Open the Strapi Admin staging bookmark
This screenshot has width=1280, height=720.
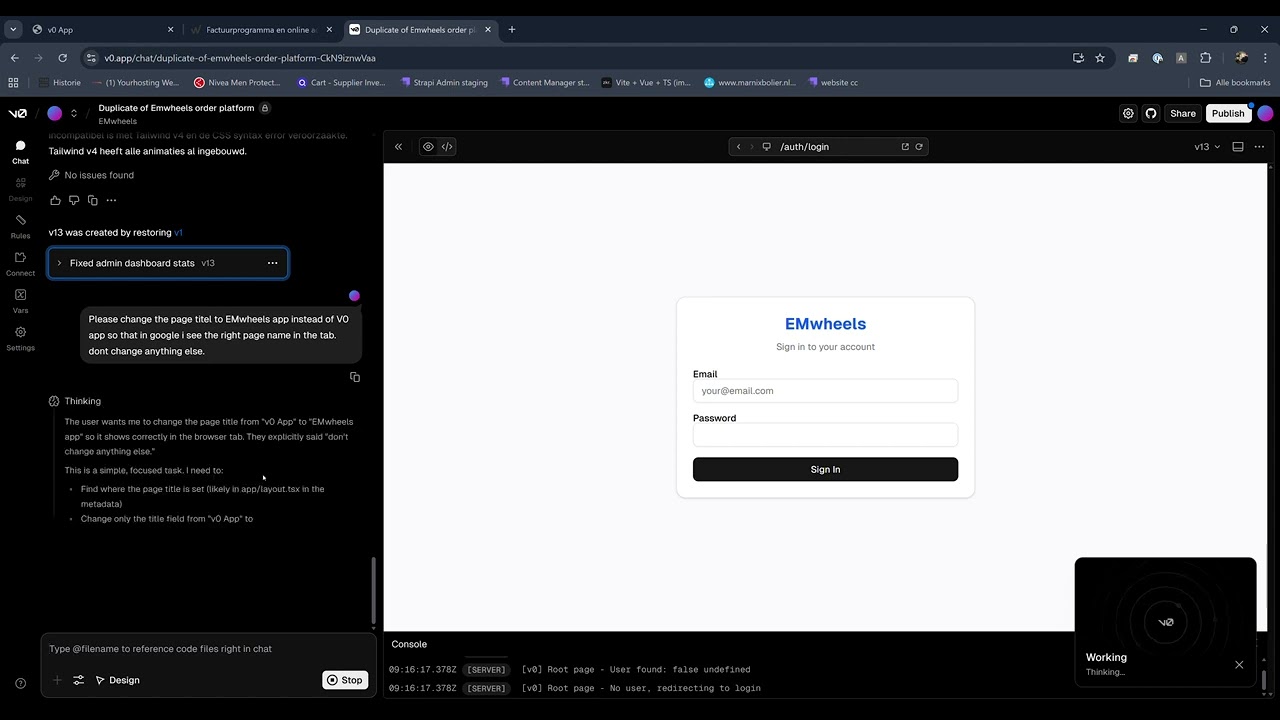click(442, 83)
